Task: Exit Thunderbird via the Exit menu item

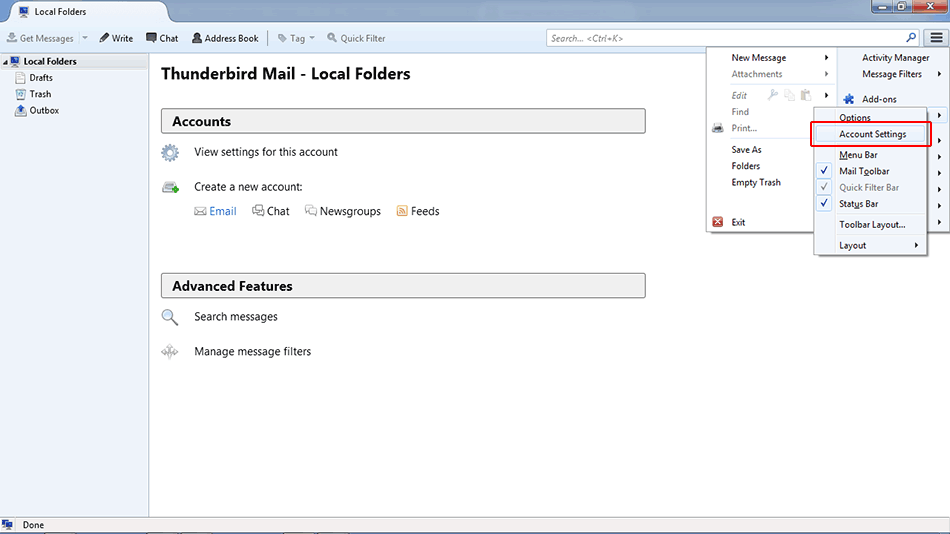Action: [x=738, y=222]
